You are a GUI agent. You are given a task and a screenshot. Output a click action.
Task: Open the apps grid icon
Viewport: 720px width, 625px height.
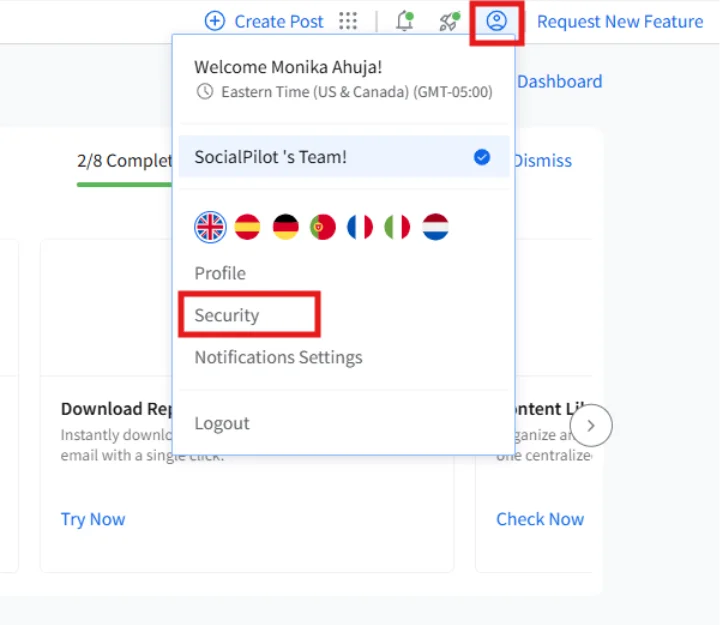[348, 21]
